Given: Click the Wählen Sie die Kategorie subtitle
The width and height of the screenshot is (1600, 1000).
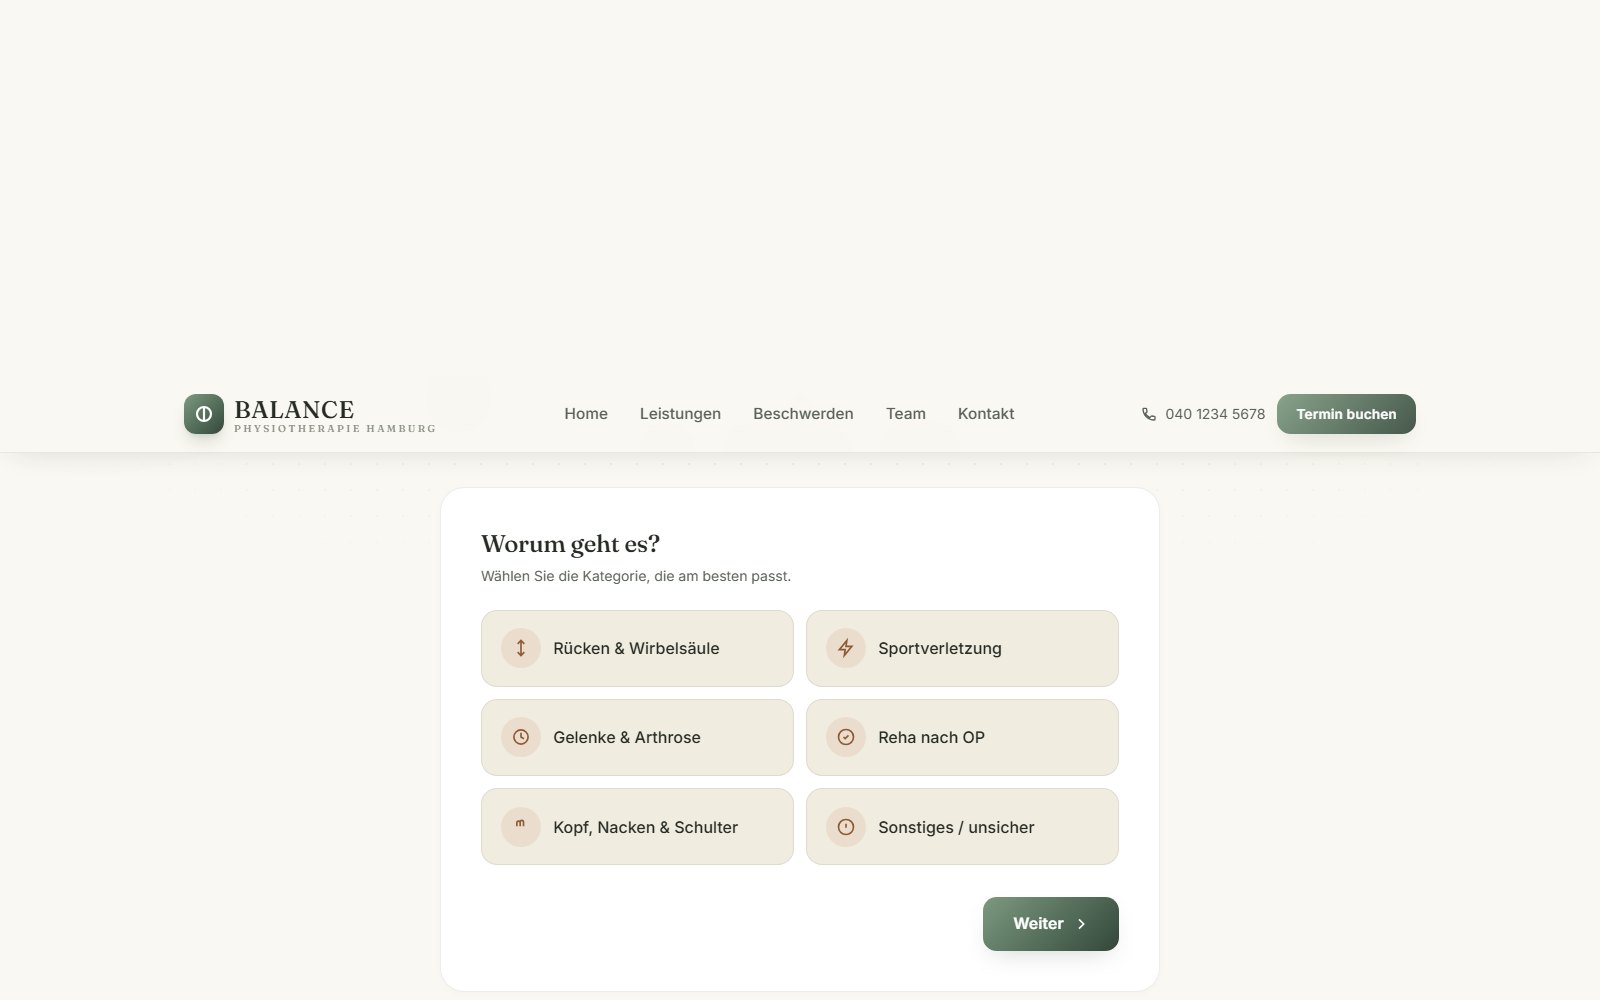Looking at the screenshot, I should pos(636,576).
